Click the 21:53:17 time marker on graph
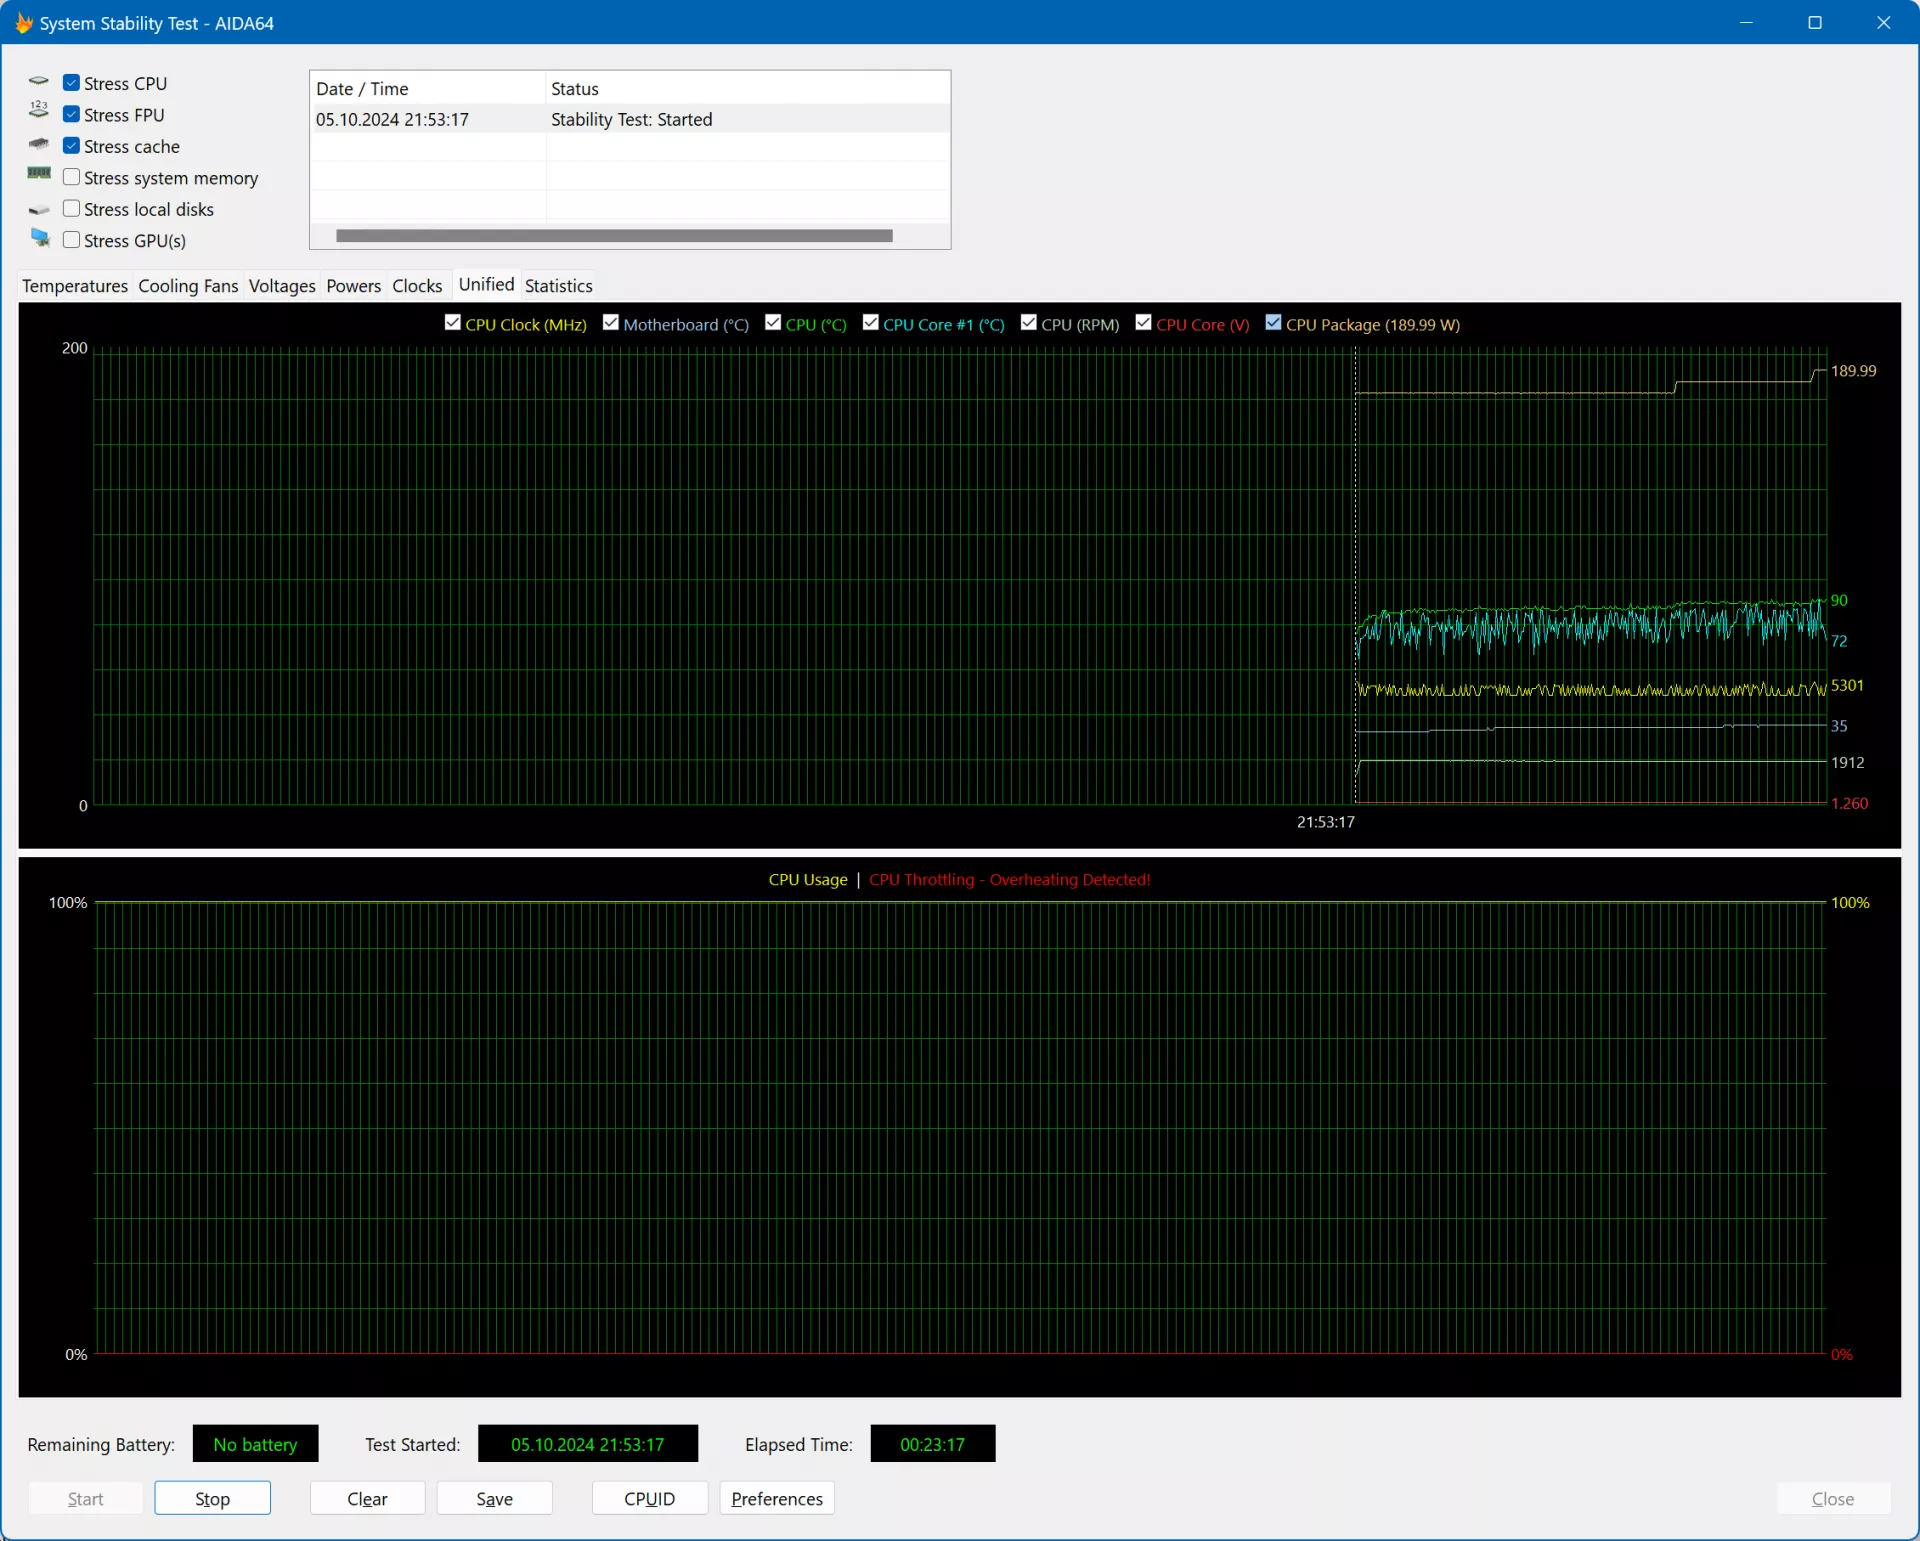 pyautogui.click(x=1326, y=821)
